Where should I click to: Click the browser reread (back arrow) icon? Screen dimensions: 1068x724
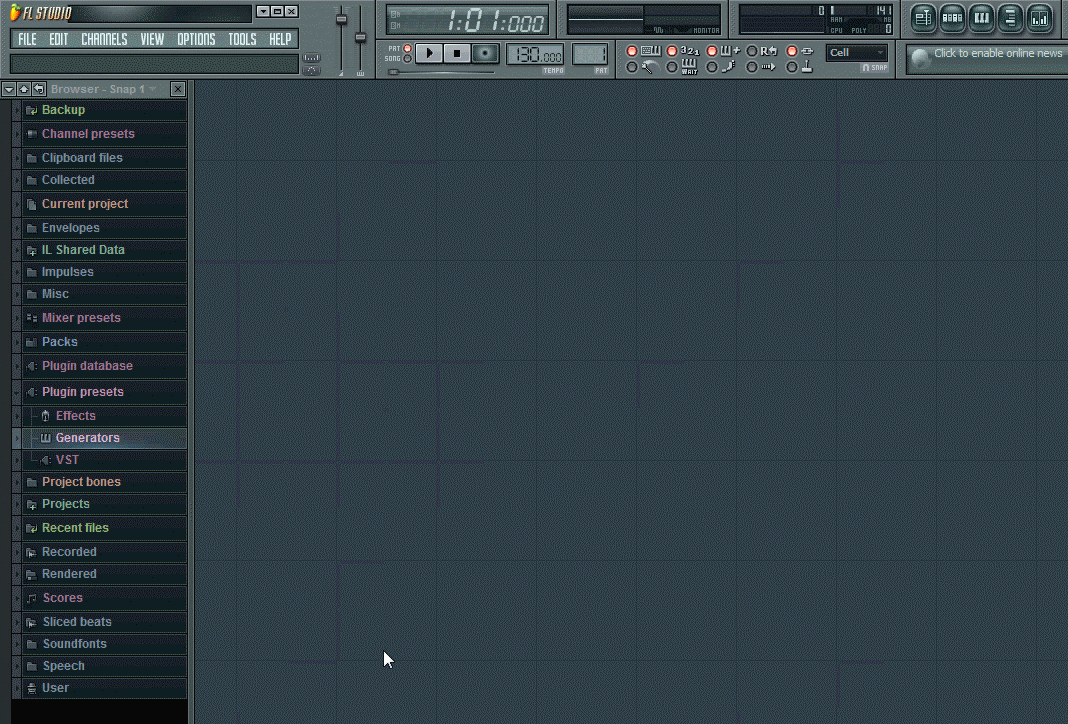point(39,89)
